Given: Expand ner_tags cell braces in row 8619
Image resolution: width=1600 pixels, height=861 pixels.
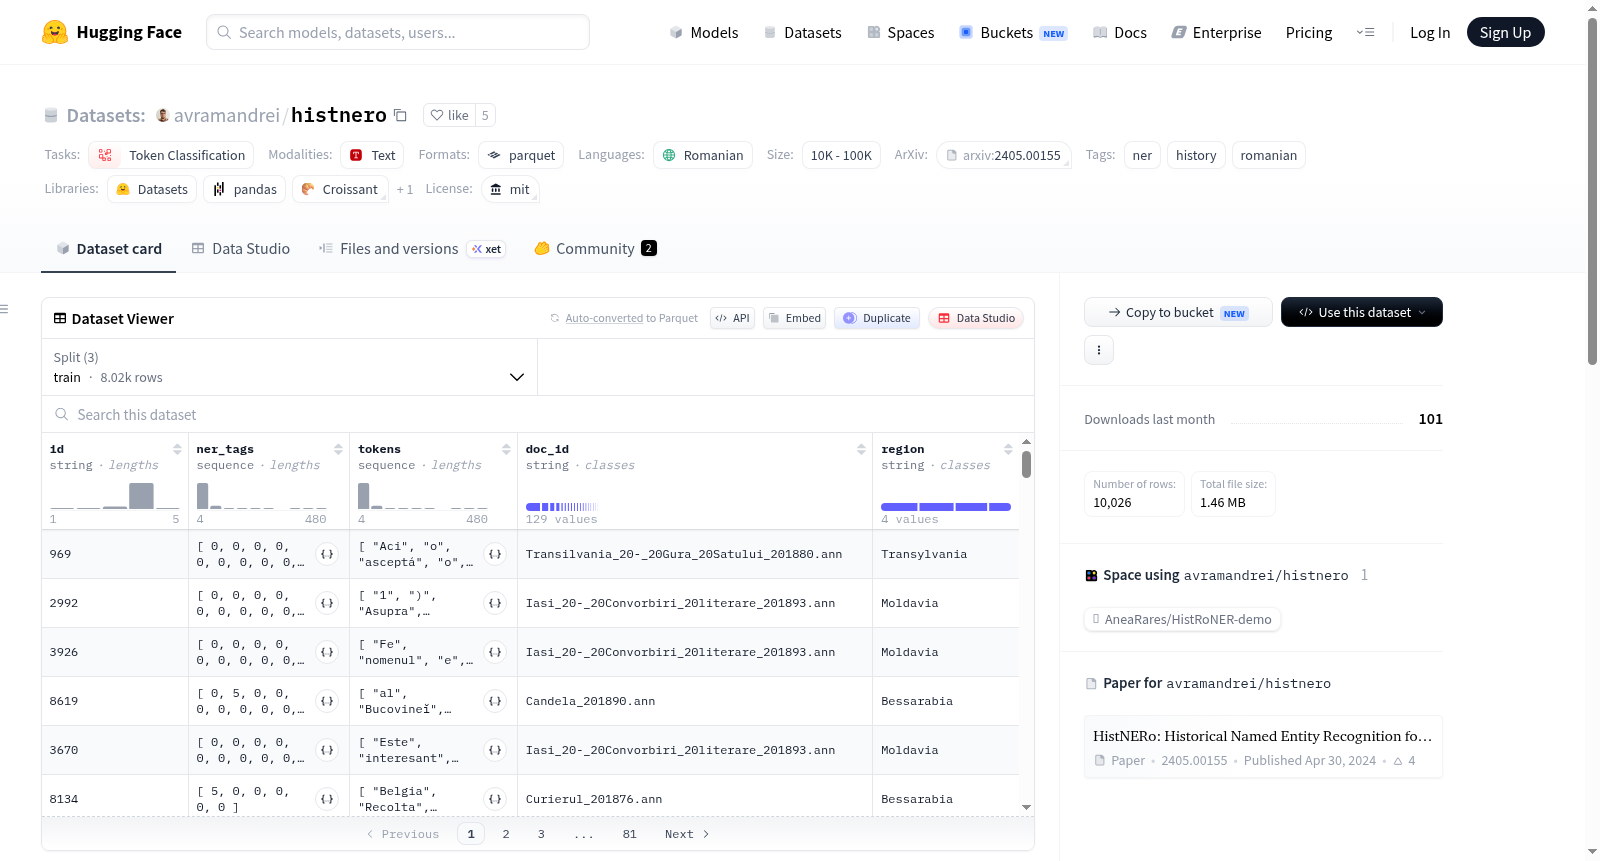Looking at the screenshot, I should (327, 701).
